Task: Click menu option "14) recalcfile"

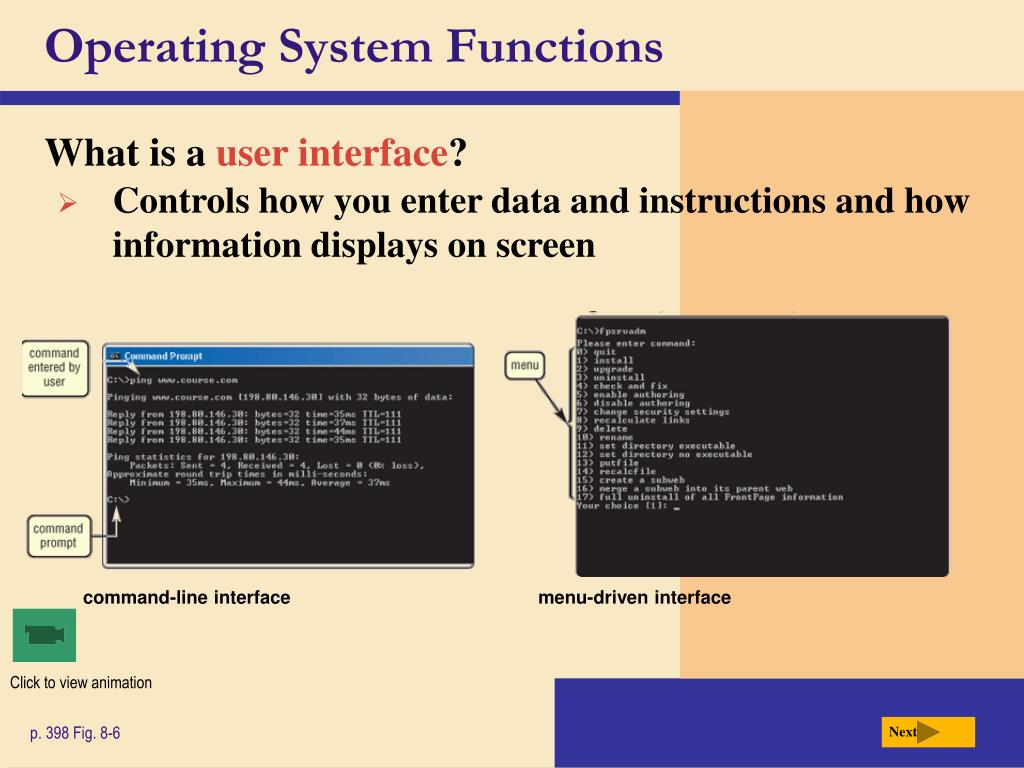Action: click(x=616, y=471)
